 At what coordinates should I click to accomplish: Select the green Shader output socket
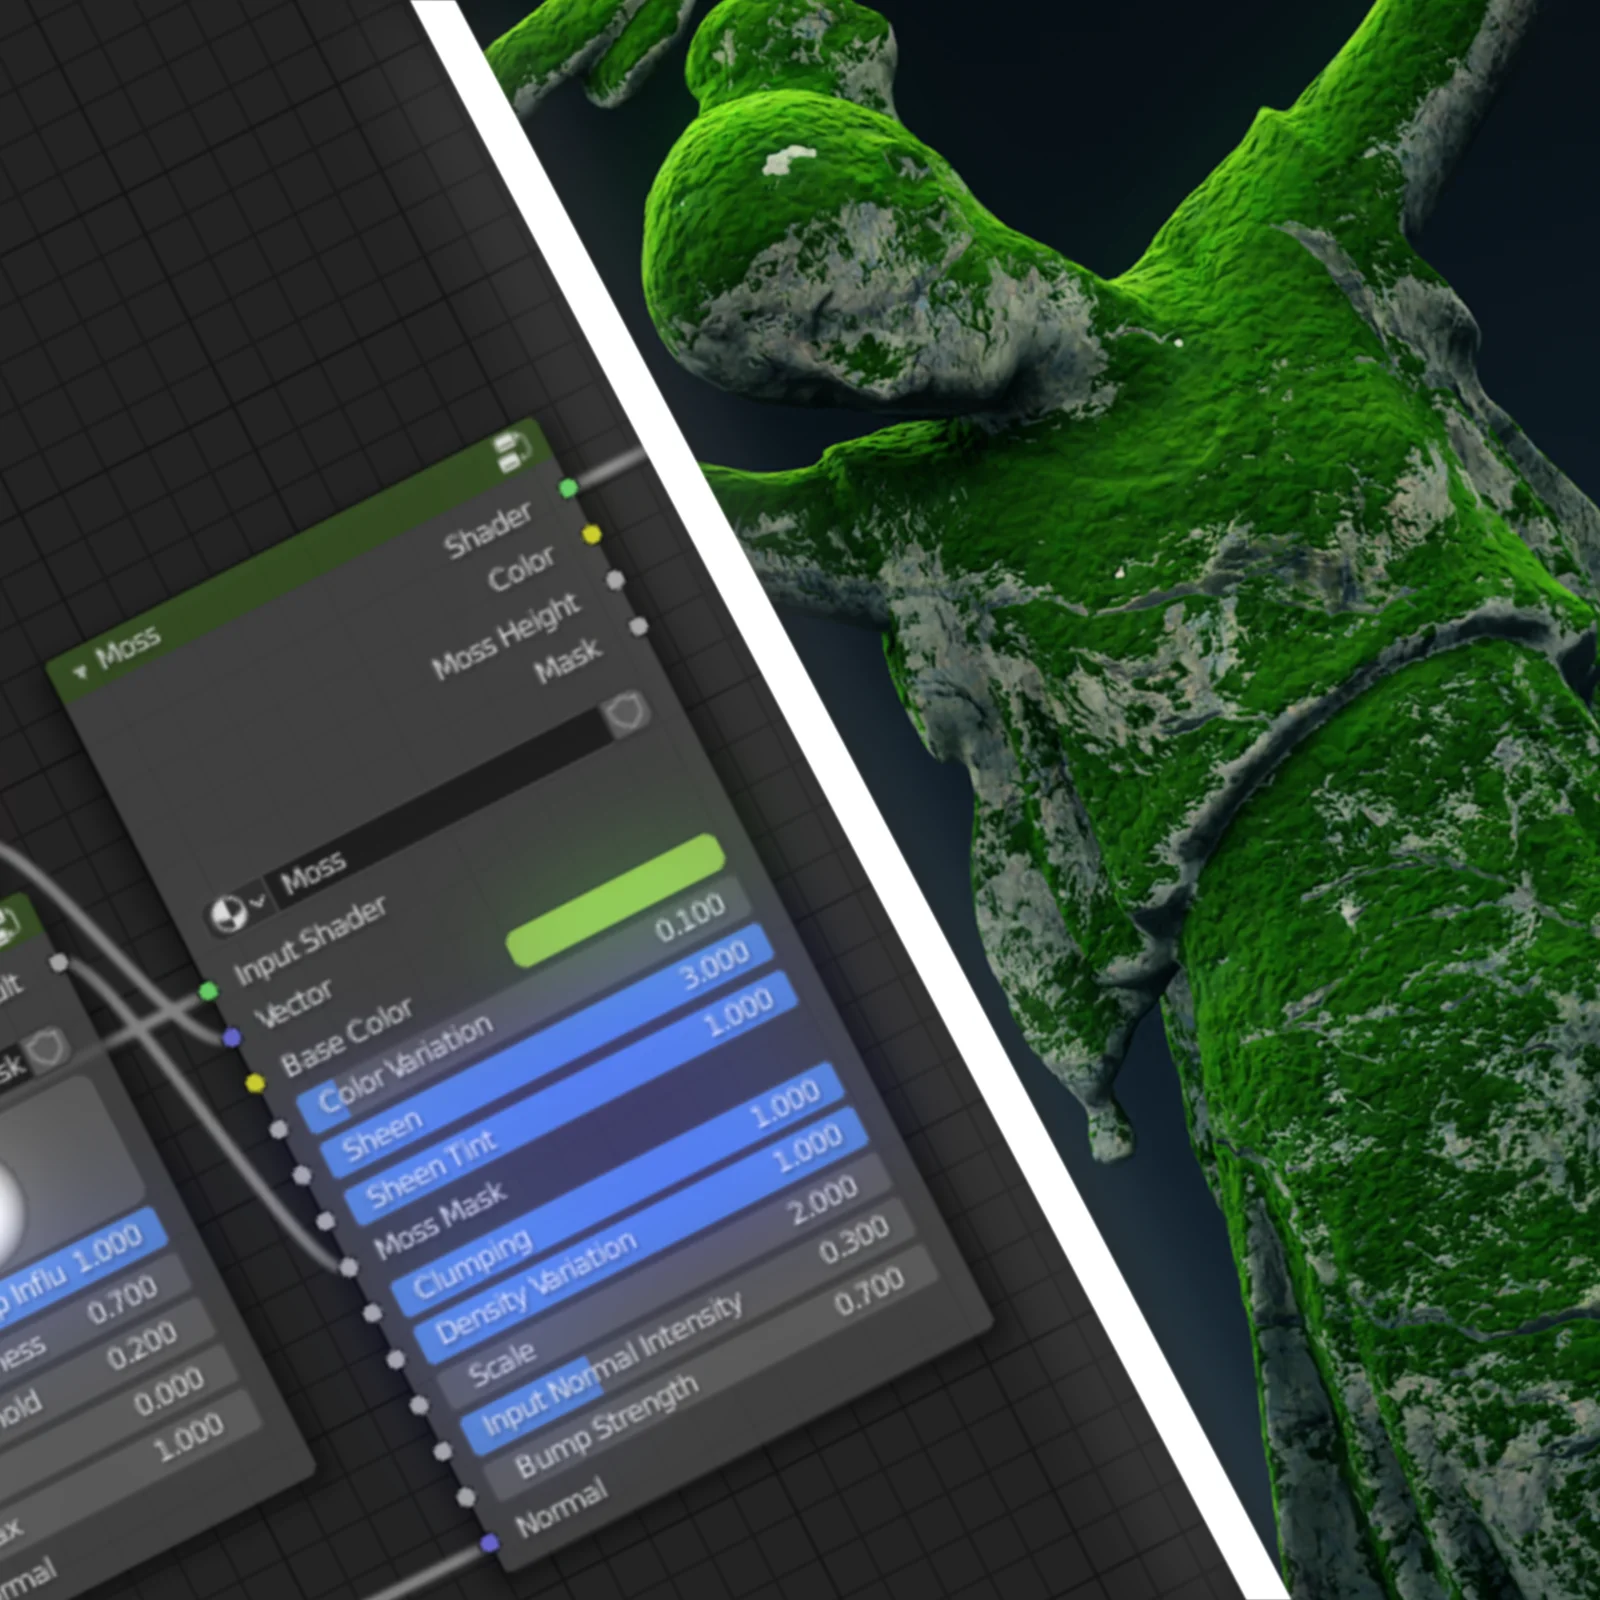[x=568, y=488]
